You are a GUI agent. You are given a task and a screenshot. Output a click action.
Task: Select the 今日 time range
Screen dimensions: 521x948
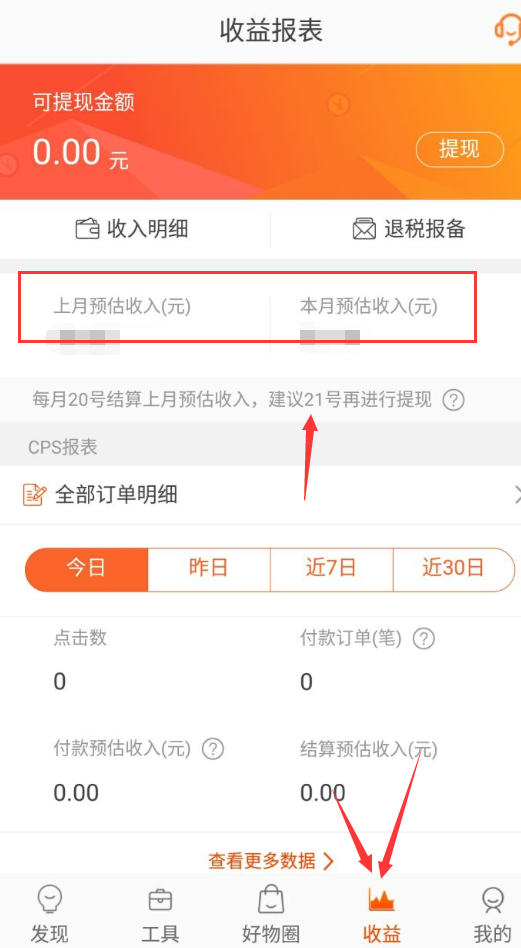(86, 570)
